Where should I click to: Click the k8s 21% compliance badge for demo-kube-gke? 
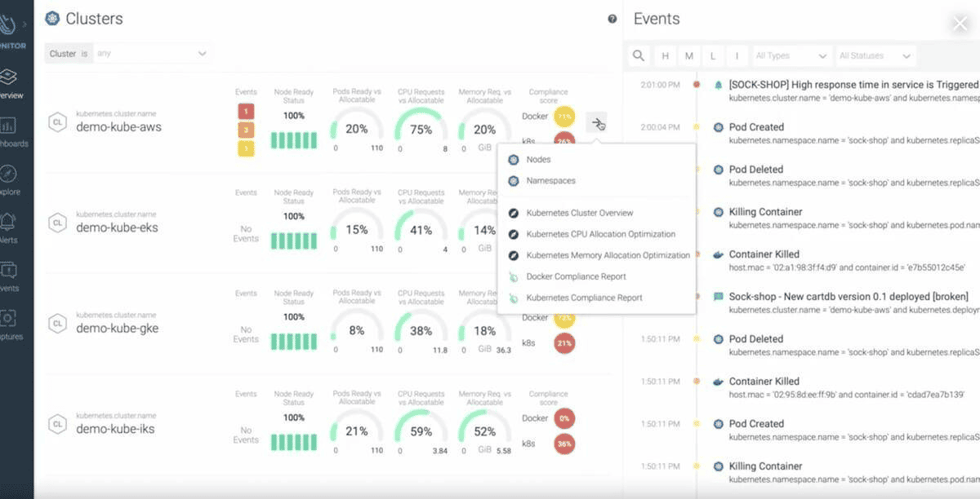click(x=564, y=343)
